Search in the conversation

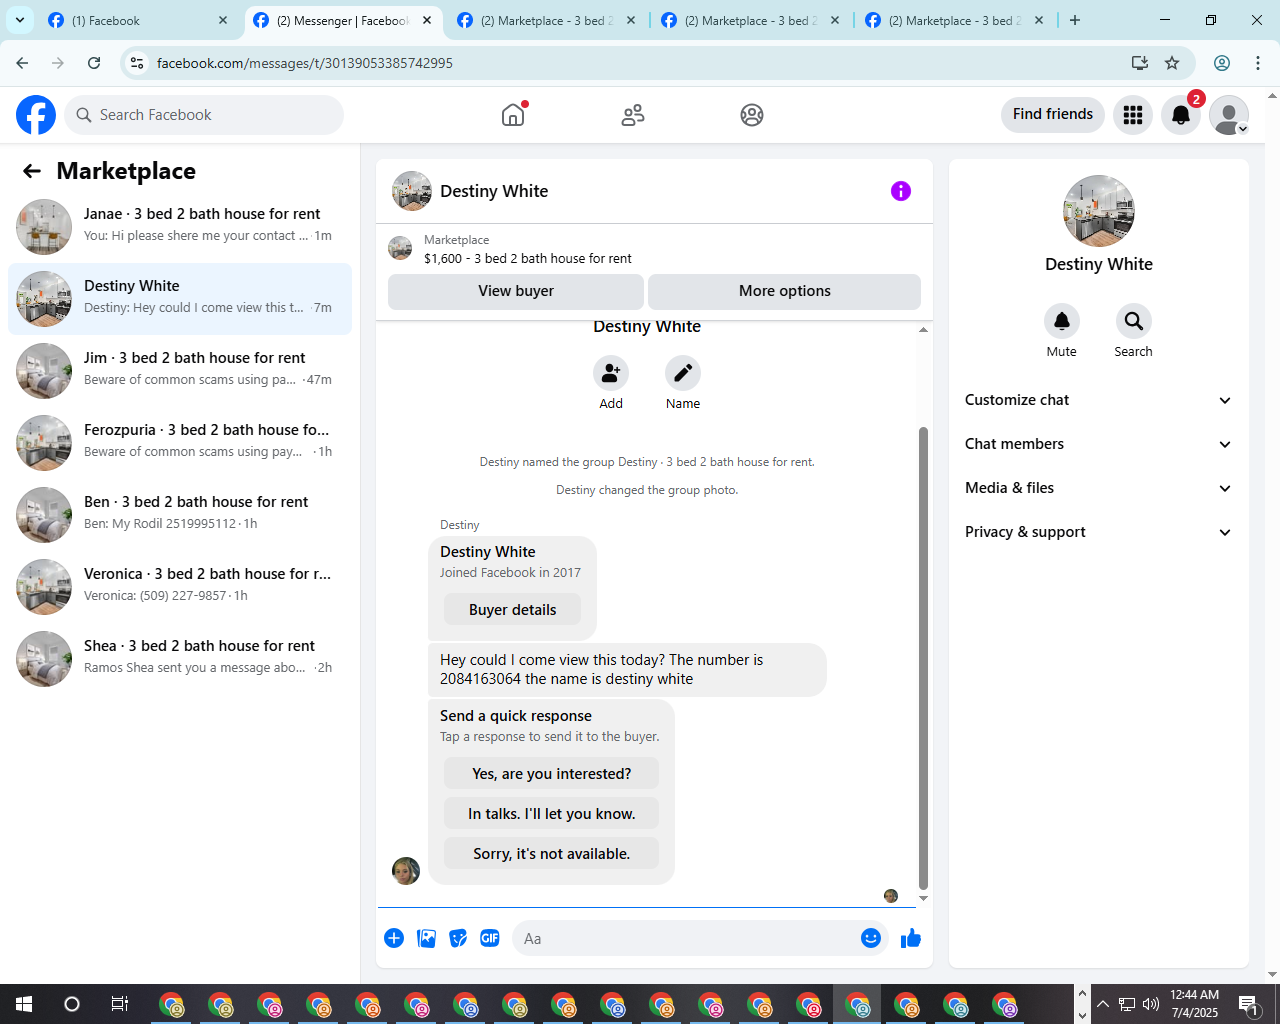click(x=1134, y=321)
